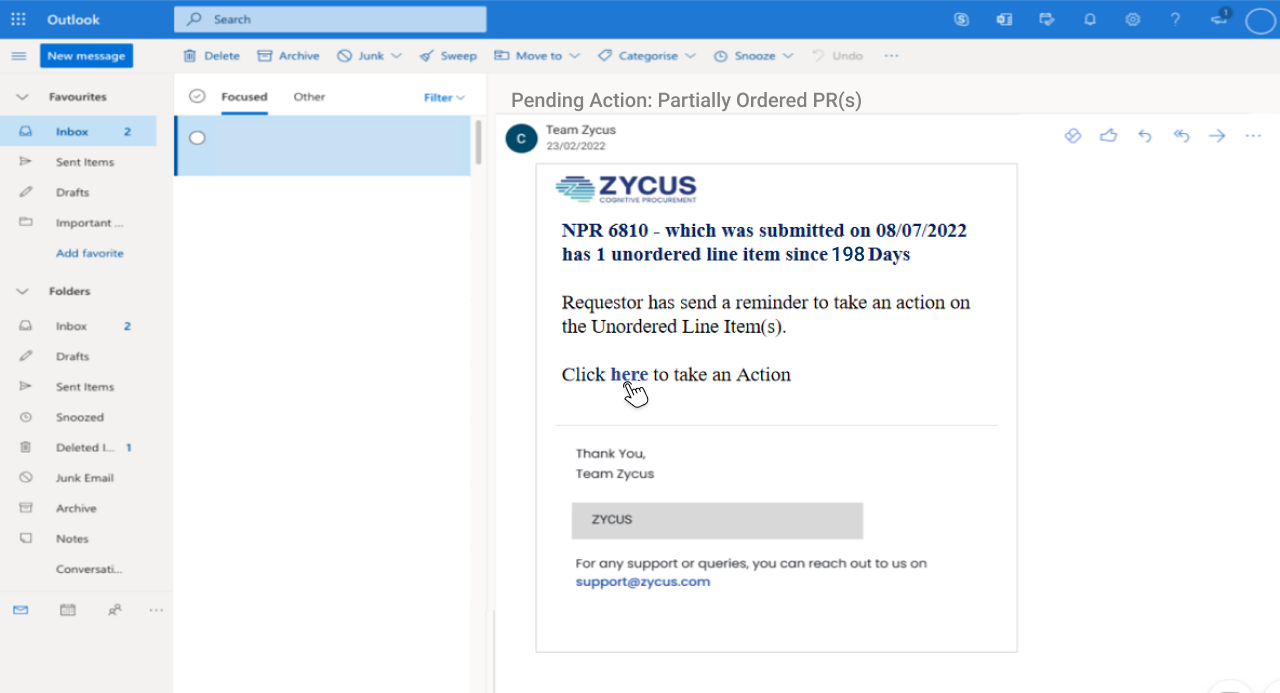Open the Filter dropdown
This screenshot has height=693, width=1280.
pos(444,97)
